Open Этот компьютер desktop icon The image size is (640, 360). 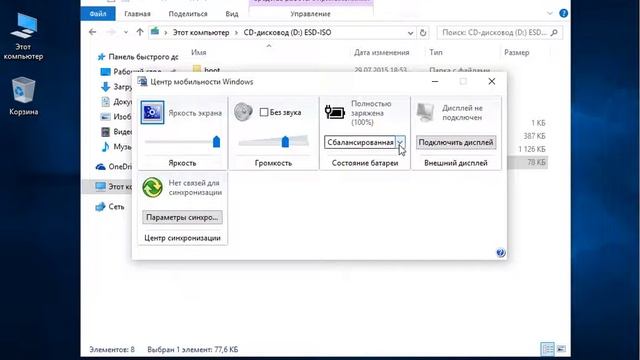coord(23,37)
